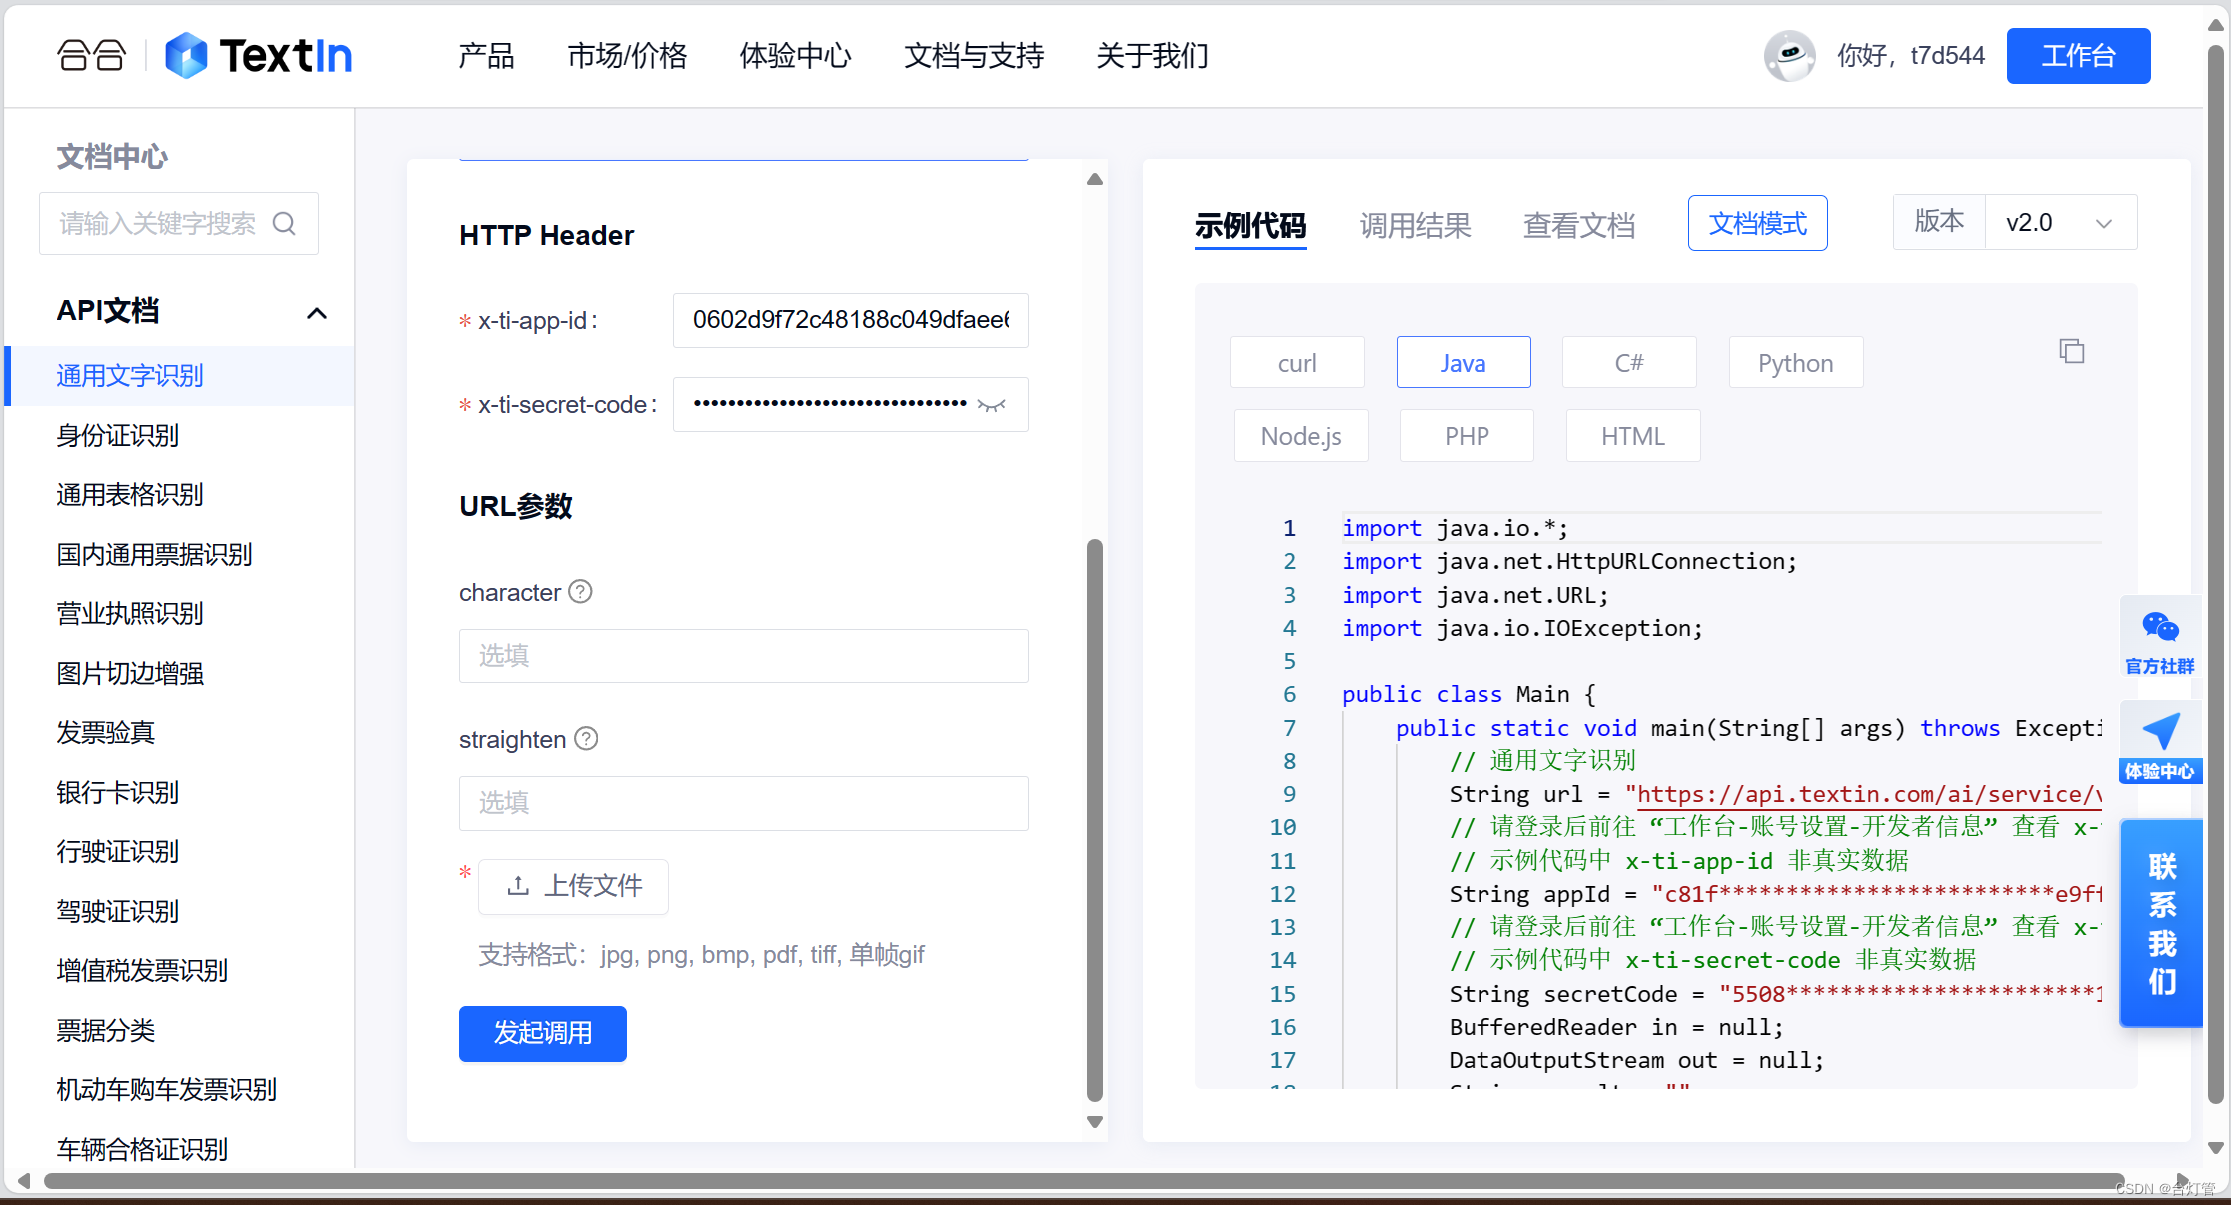Click the copy code icon
Image resolution: width=2231 pixels, height=1205 pixels.
point(2071,351)
